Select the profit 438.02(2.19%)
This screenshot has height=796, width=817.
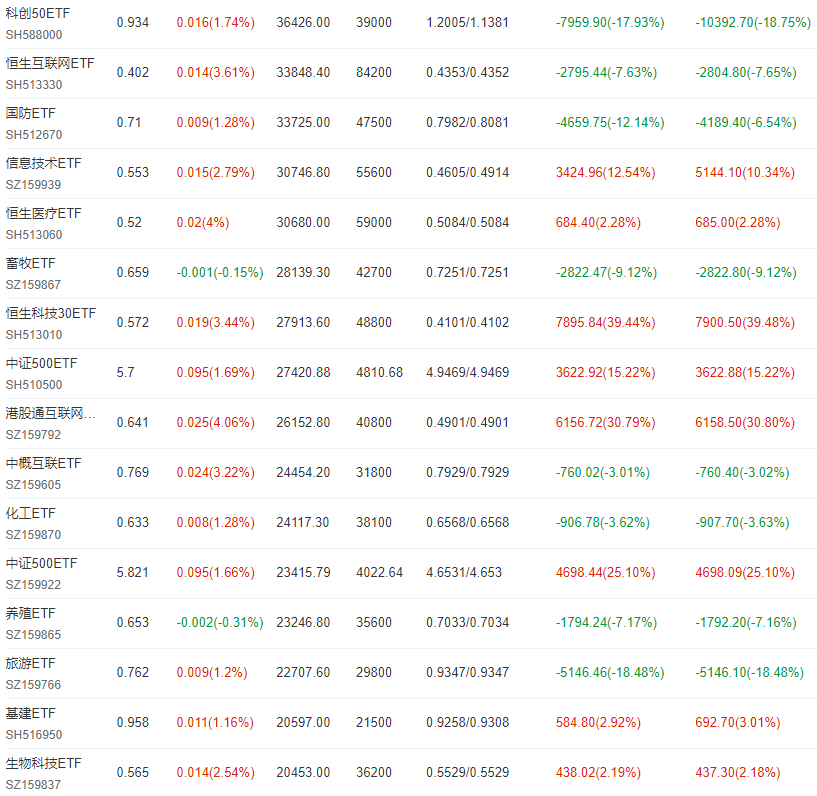click(598, 773)
